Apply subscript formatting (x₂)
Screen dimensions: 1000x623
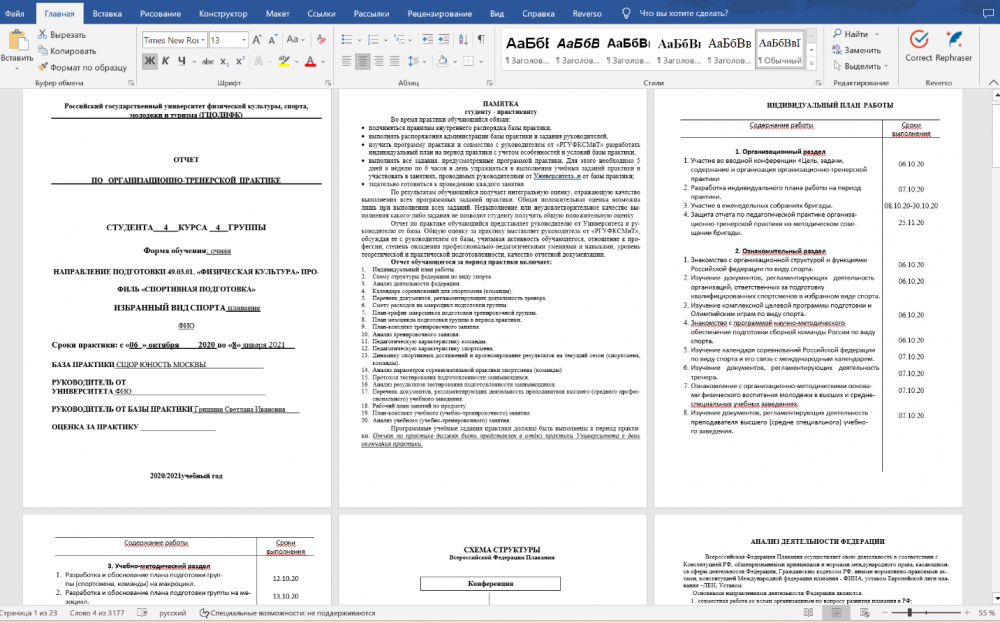pyautogui.click(x=224, y=62)
